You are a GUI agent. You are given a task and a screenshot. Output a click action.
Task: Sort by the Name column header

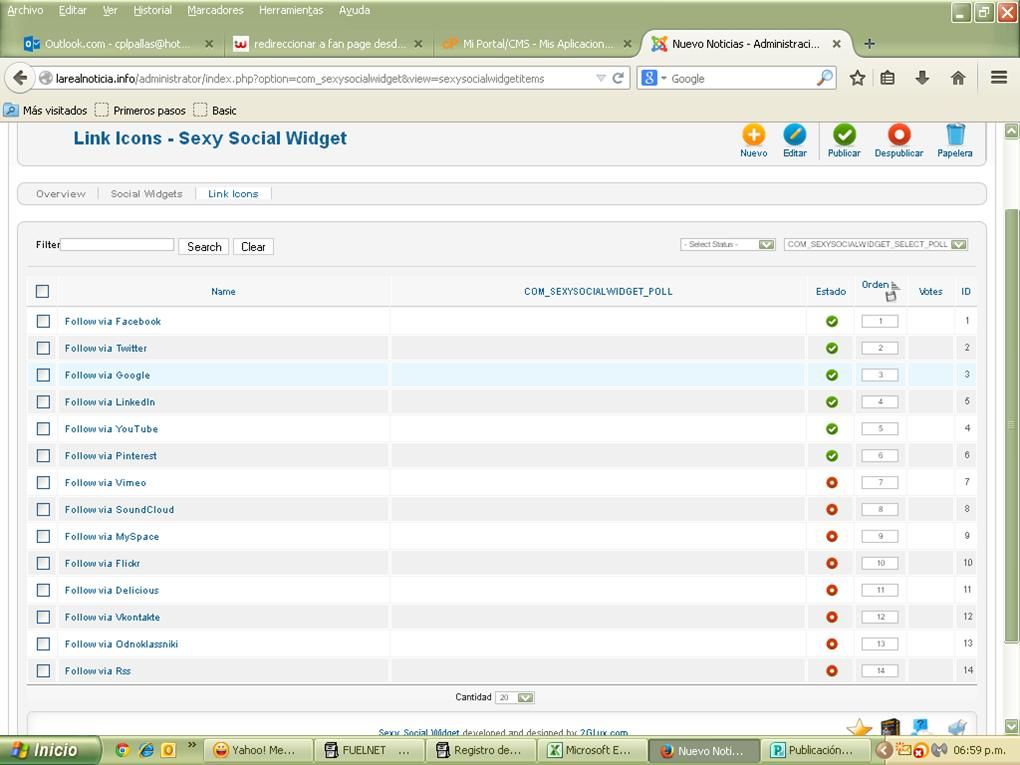223,291
